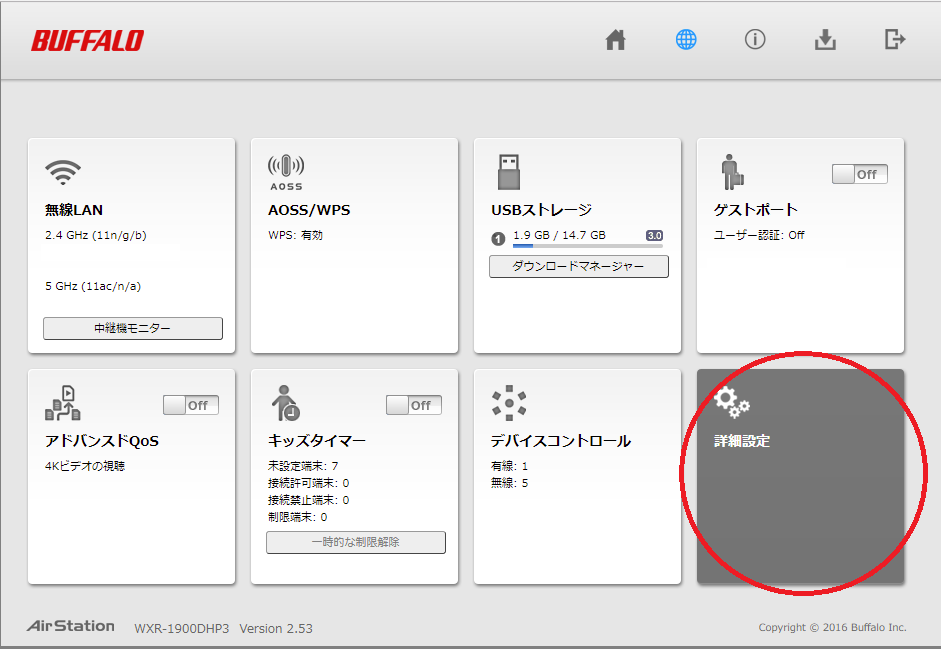
Task: Click the USB 3.0 badge
Action: click(x=654, y=235)
